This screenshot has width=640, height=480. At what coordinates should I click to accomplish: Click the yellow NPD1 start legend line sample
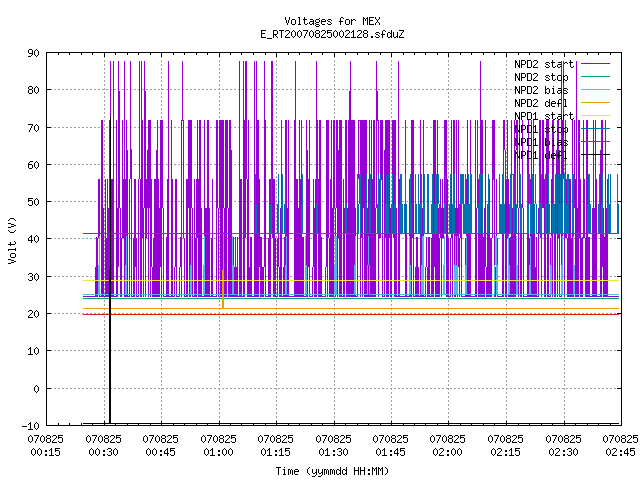click(x=595, y=116)
